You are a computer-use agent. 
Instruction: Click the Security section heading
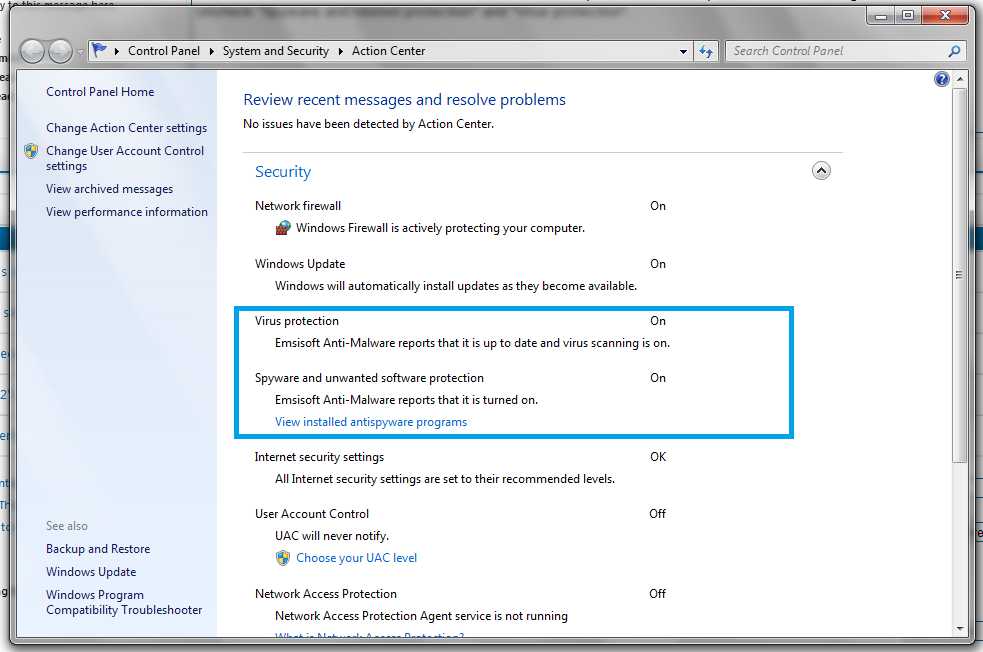pyautogui.click(x=283, y=172)
